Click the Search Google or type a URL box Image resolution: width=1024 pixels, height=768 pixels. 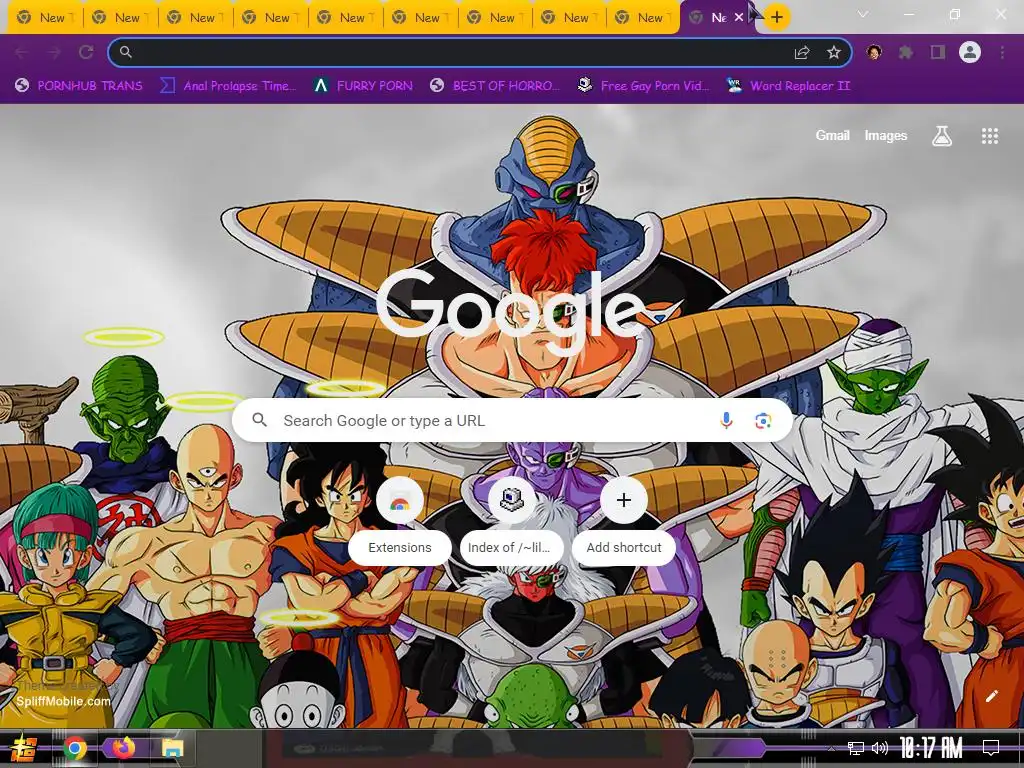512,421
